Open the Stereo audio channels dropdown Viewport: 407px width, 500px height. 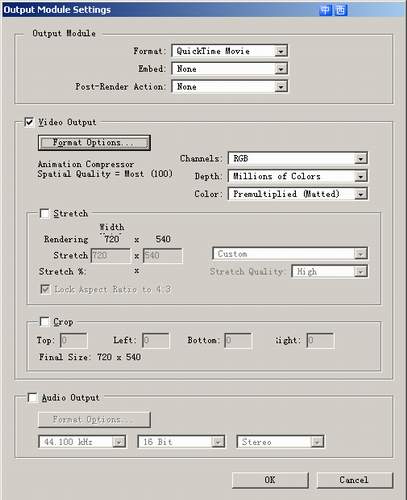point(280,441)
